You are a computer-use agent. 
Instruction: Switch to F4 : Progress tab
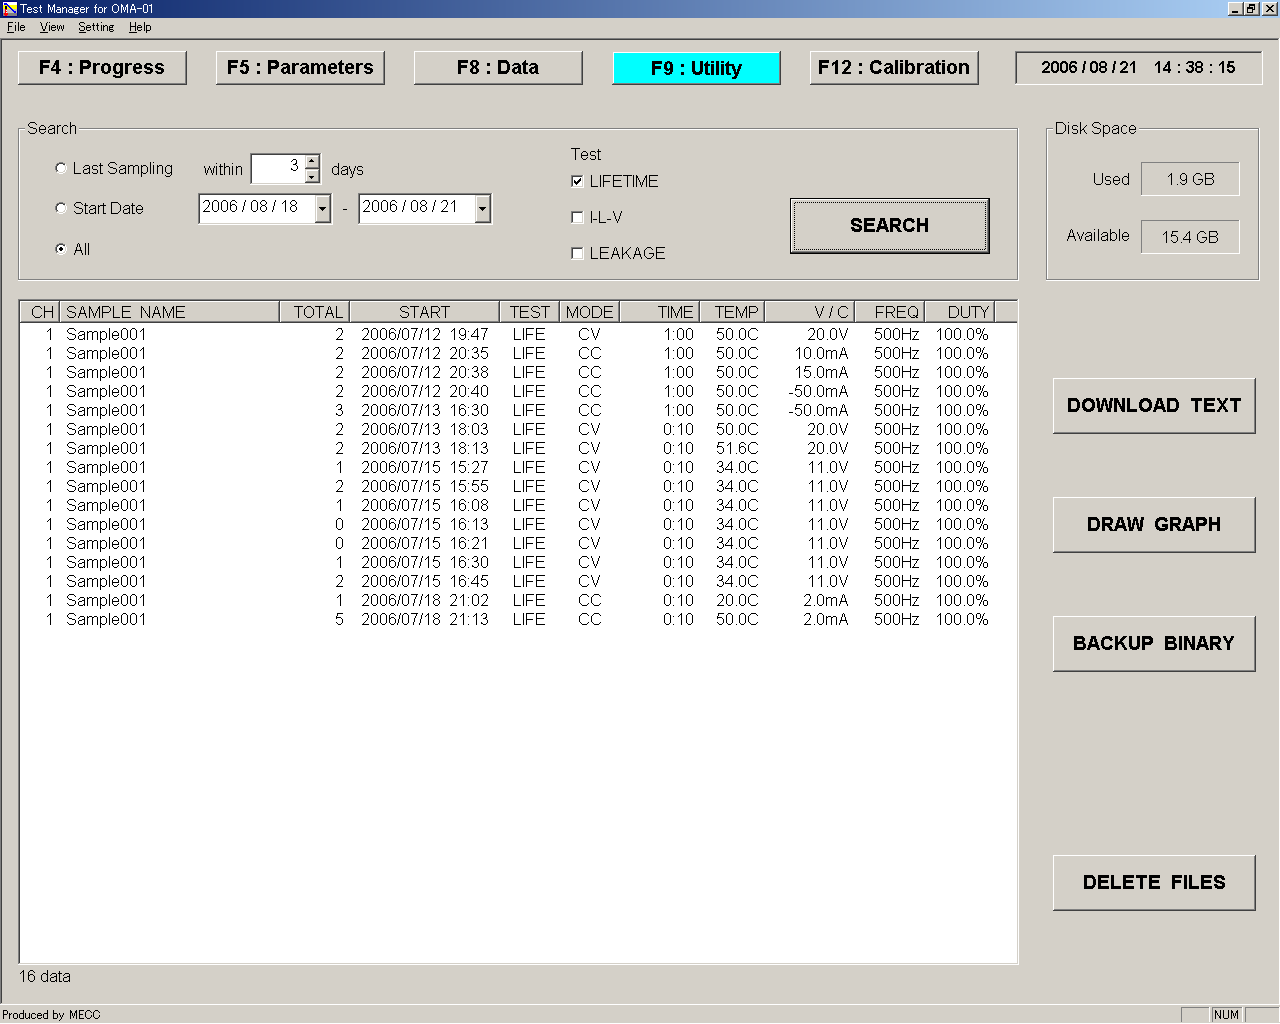[x=102, y=68]
